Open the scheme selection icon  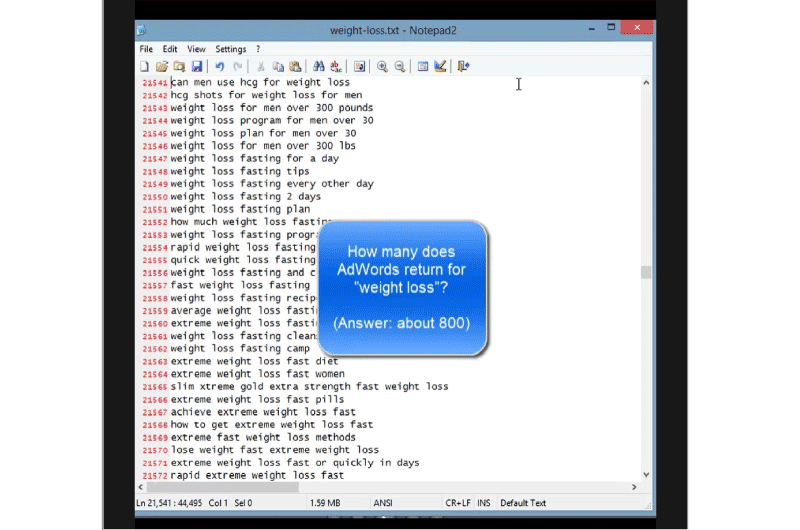pos(423,66)
